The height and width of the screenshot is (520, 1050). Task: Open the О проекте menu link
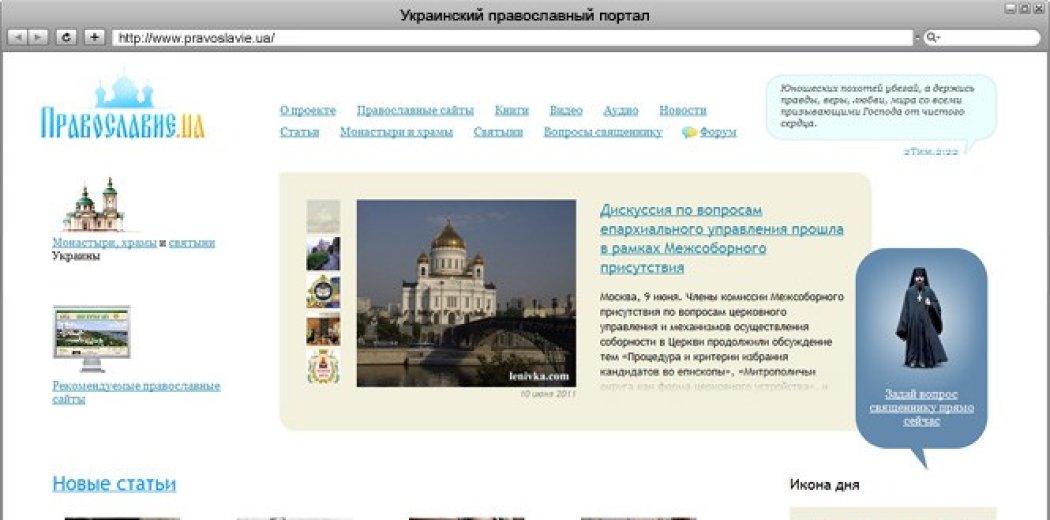pyautogui.click(x=307, y=110)
